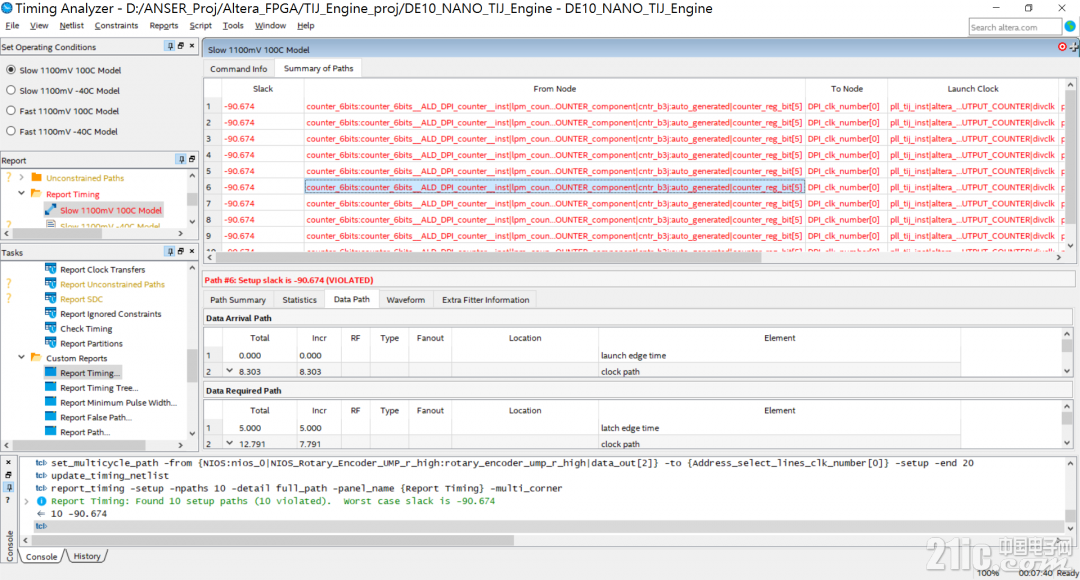
Task: Select Slow 1100mV 100C Model radio button
Action: (x=11, y=70)
